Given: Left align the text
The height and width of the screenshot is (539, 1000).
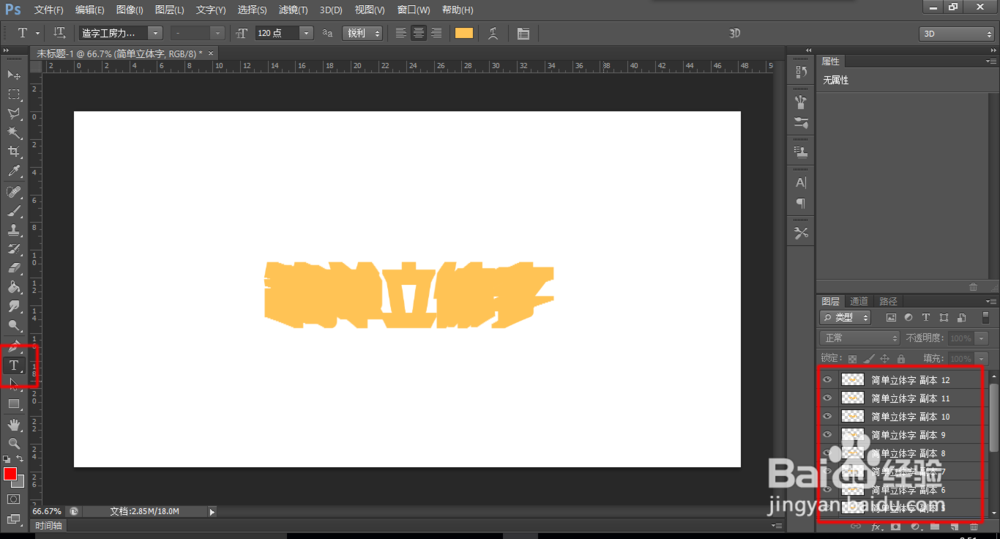Looking at the screenshot, I should click(401, 33).
